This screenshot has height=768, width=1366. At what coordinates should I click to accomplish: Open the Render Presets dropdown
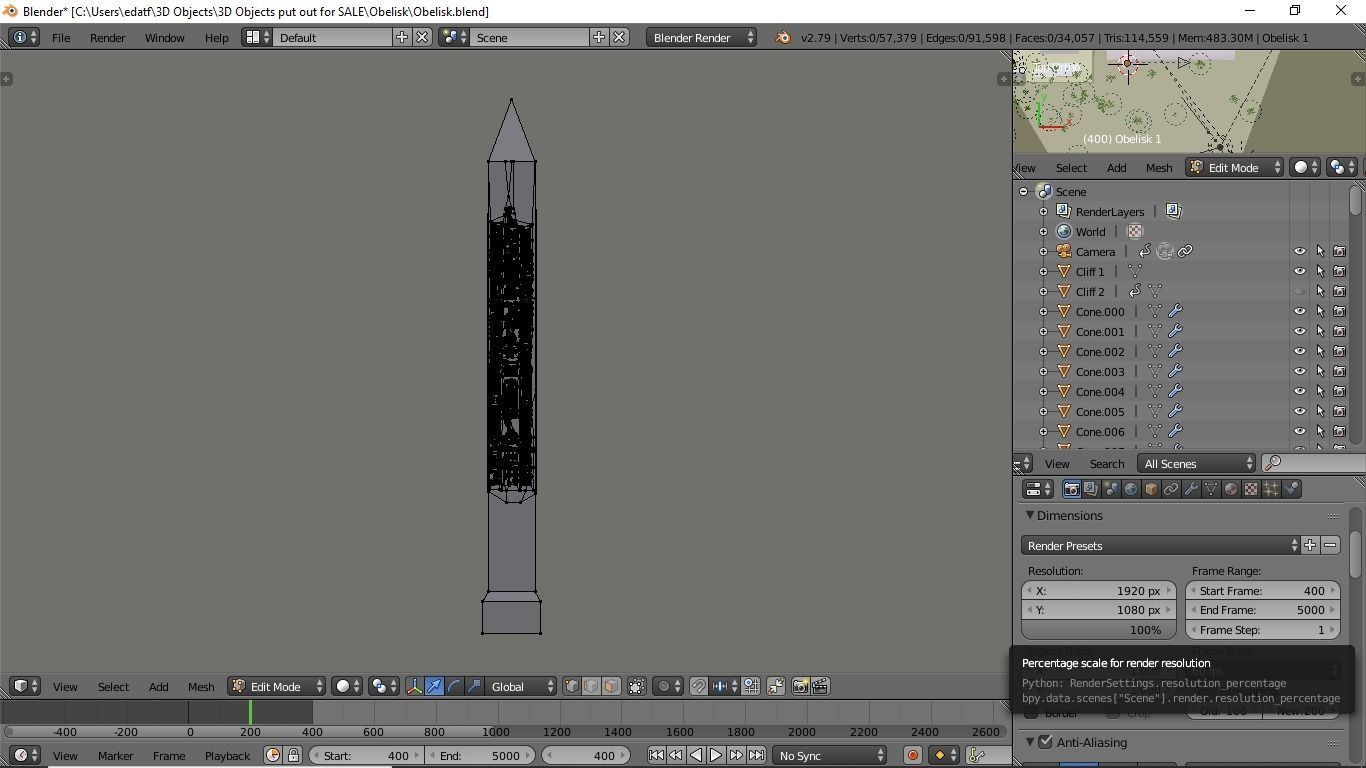tap(1161, 545)
